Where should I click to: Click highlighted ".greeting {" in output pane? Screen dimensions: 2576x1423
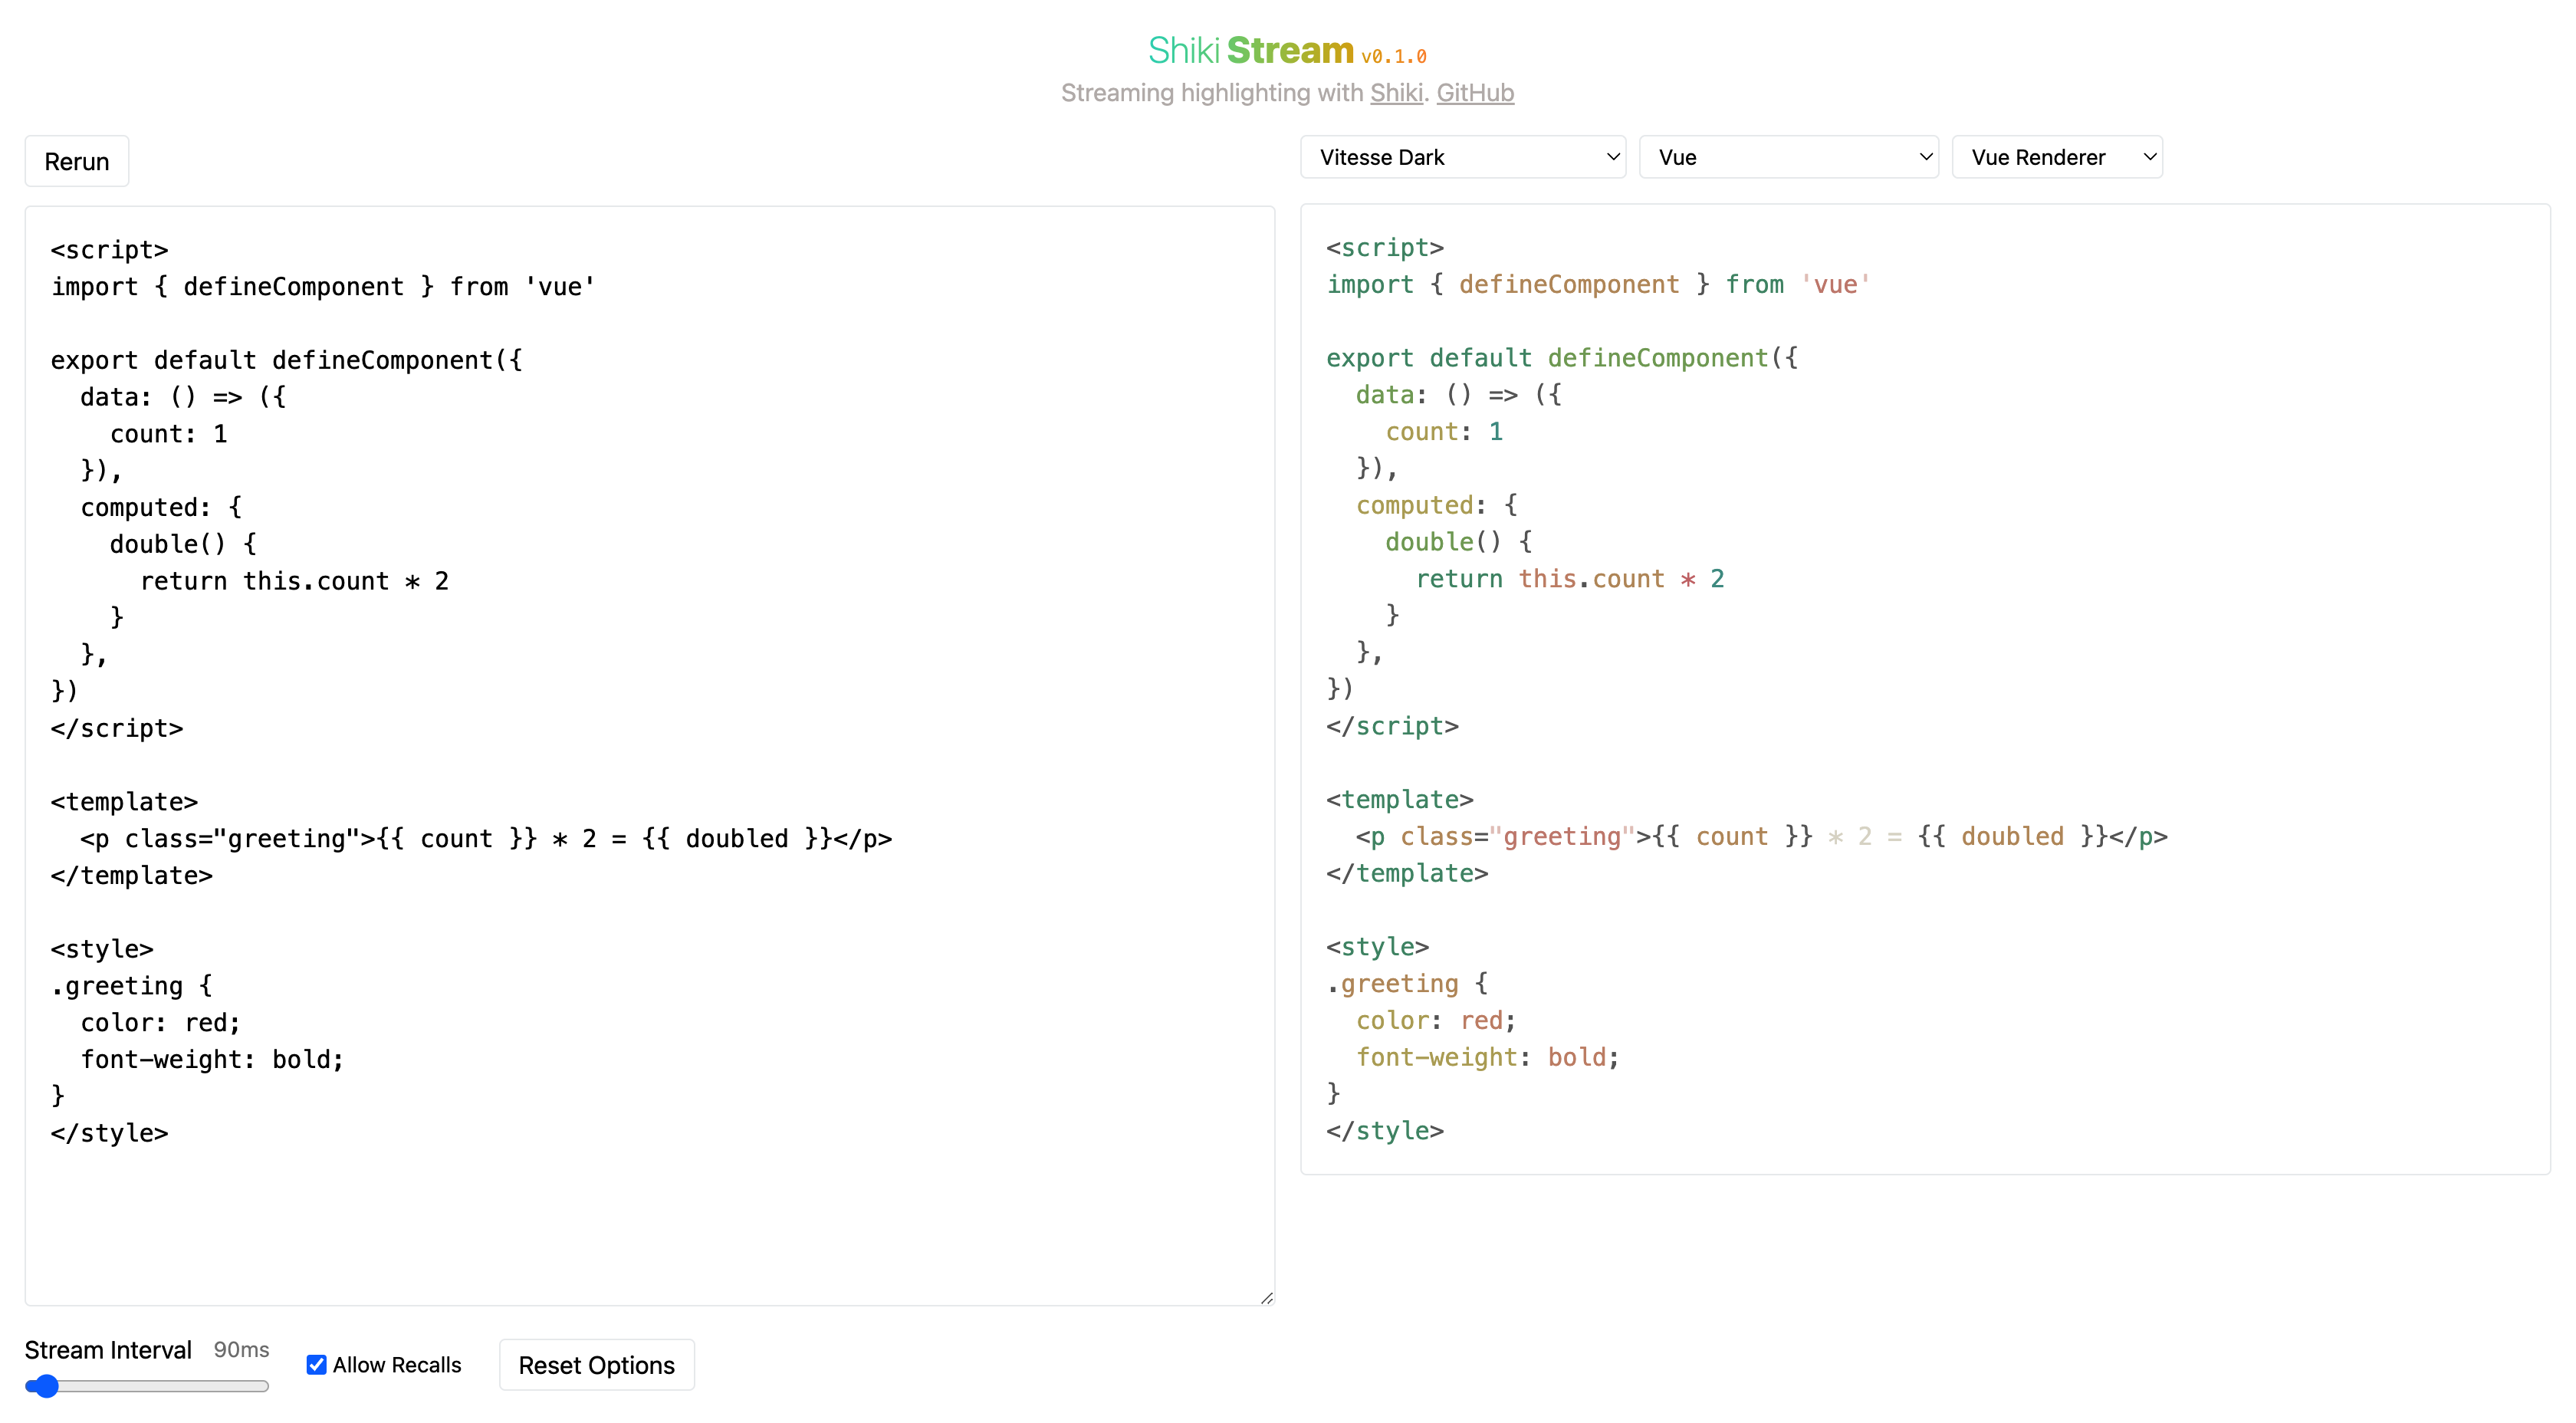coord(1407,984)
